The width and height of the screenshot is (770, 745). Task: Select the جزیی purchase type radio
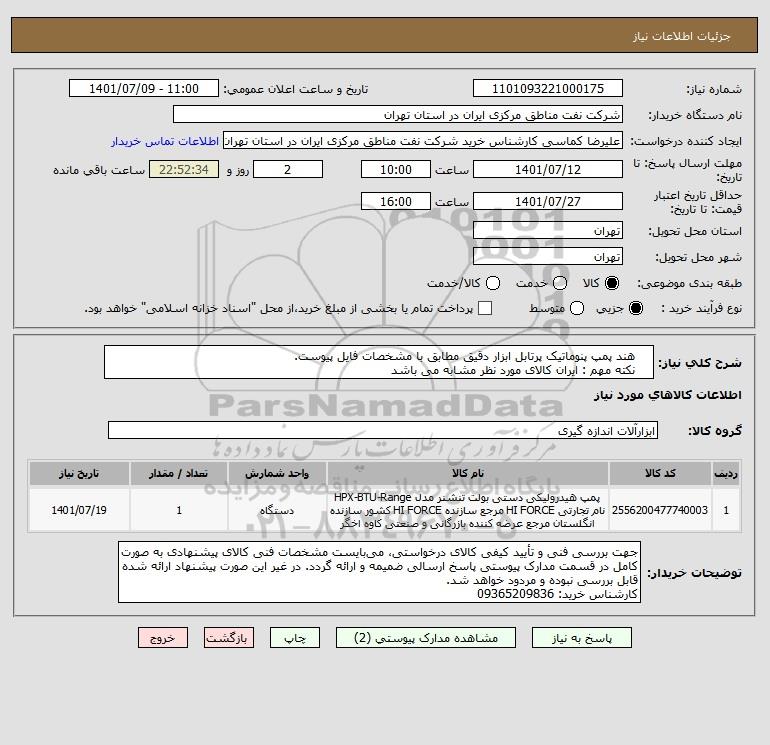636,308
